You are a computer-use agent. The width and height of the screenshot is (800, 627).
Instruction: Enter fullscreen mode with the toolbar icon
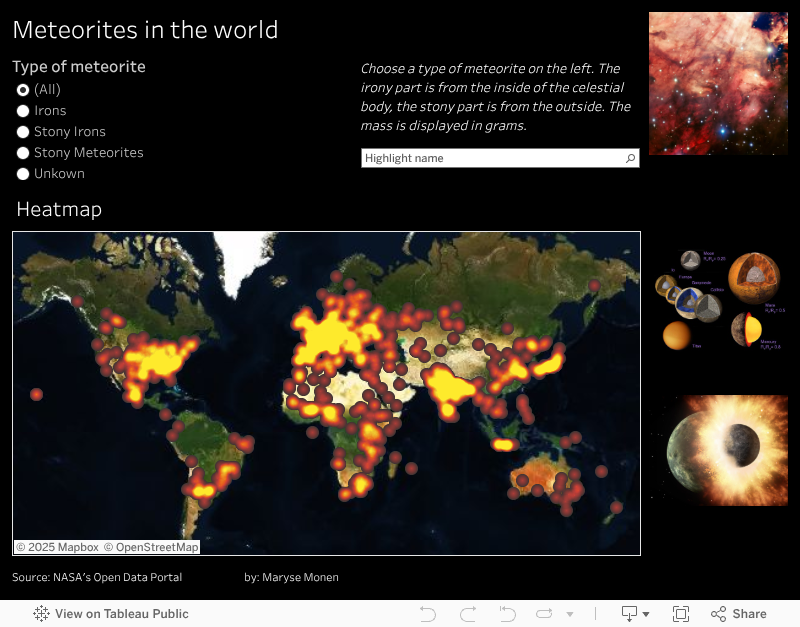(x=681, y=614)
